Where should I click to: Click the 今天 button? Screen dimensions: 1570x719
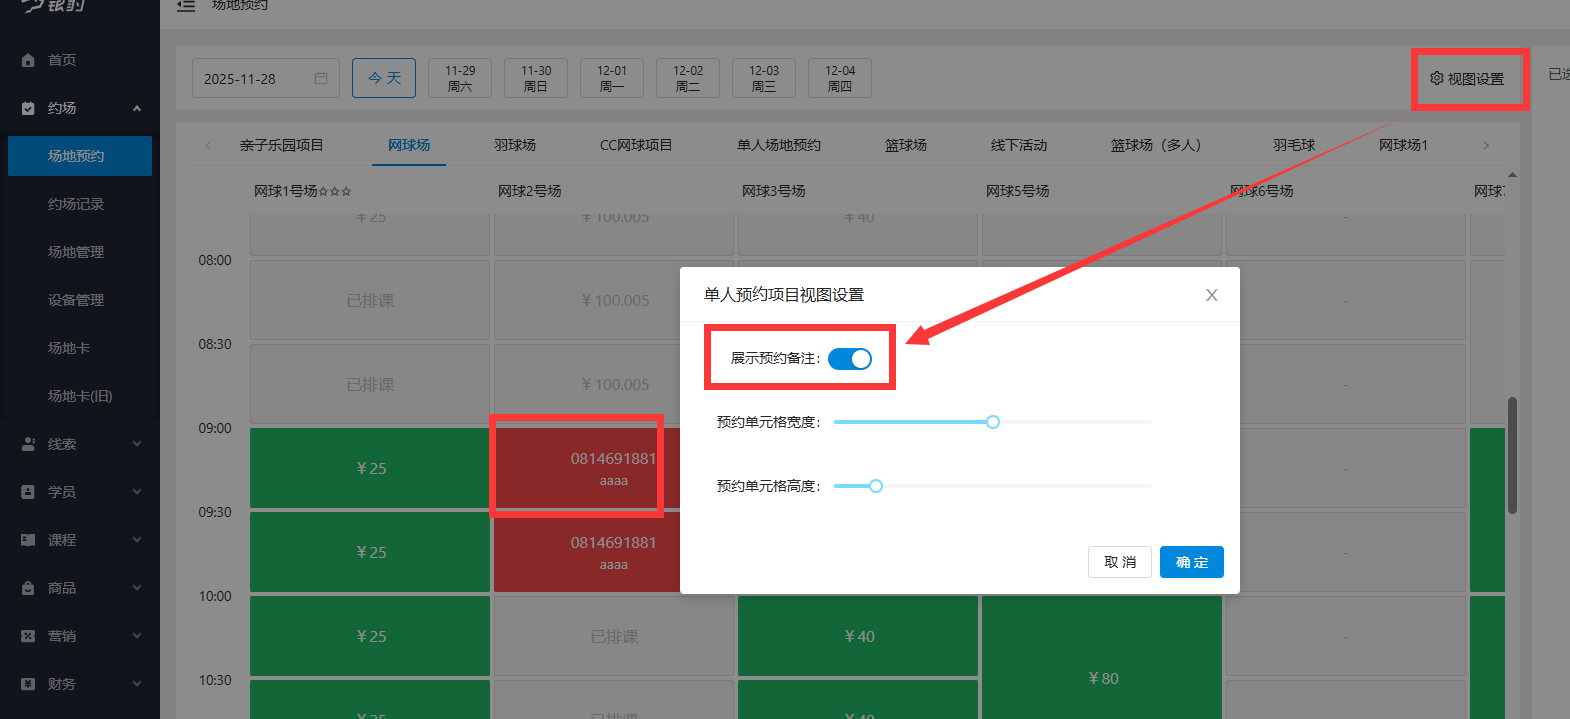pos(384,78)
